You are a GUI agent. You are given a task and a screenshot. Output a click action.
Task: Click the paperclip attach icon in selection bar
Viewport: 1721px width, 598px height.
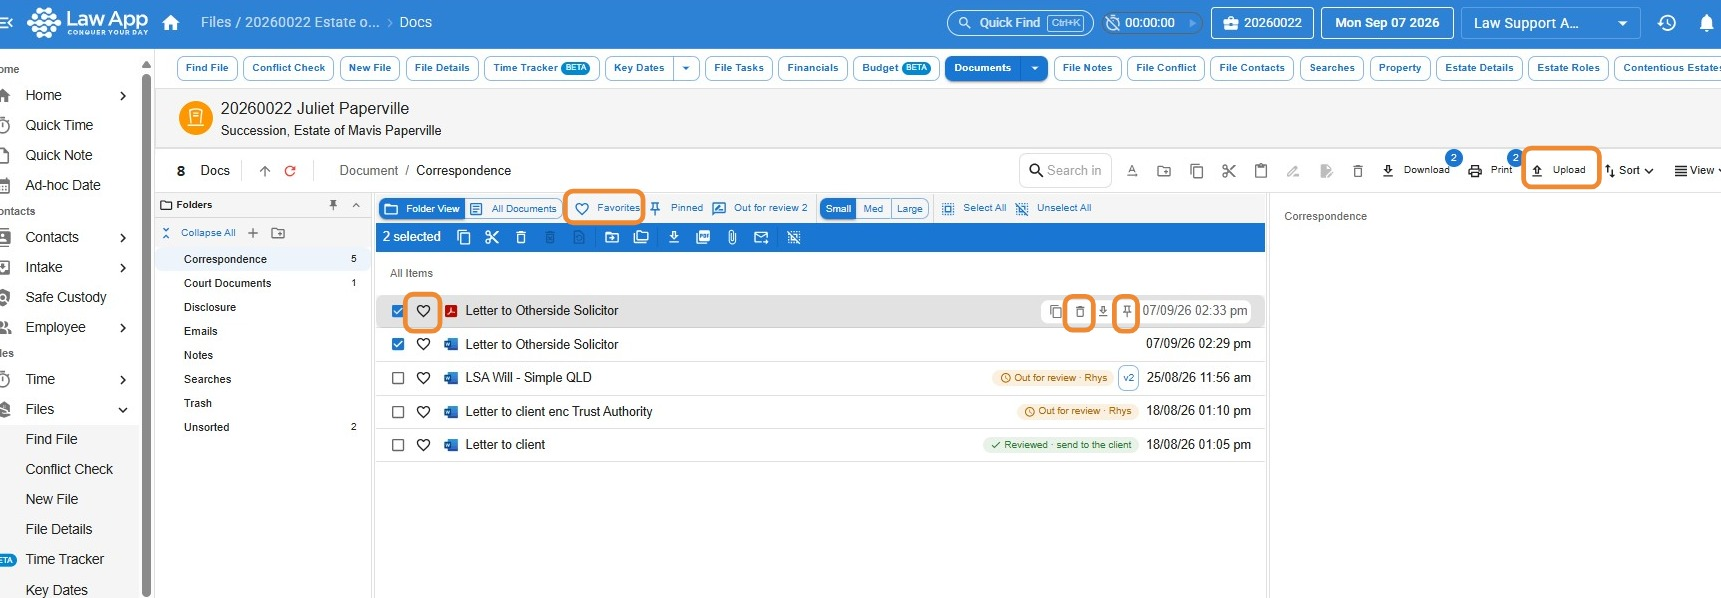732,237
